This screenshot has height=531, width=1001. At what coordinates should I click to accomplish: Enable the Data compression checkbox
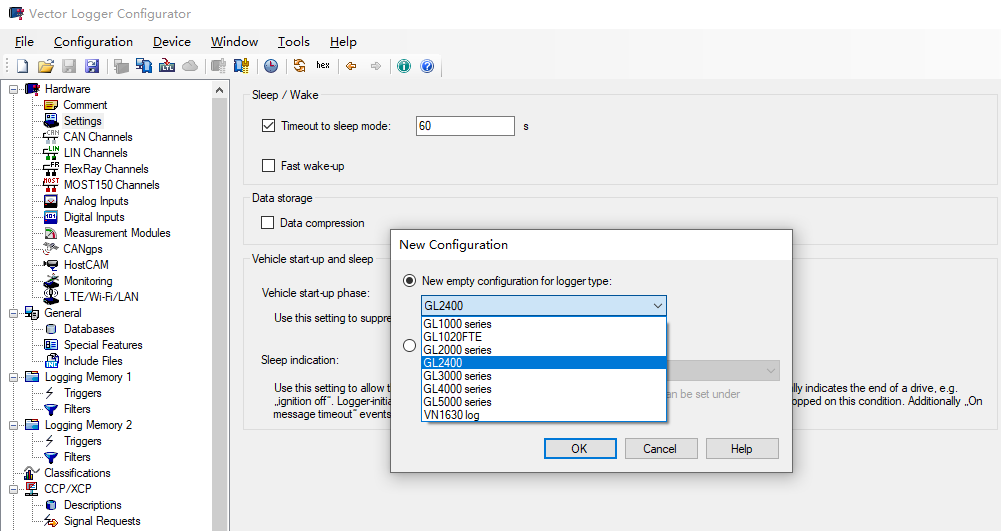pyautogui.click(x=268, y=223)
